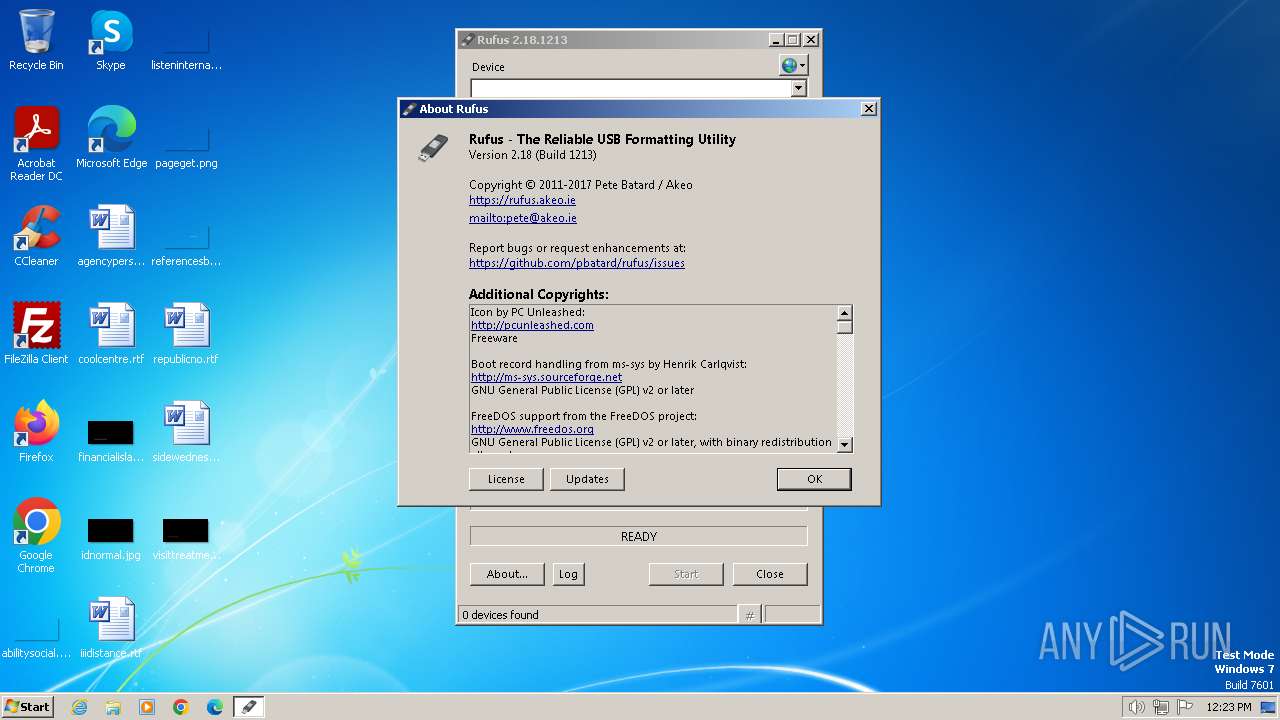Viewport: 1280px width, 720px height.
Task: Open Windows Explorer folder in taskbar
Action: (x=113, y=707)
